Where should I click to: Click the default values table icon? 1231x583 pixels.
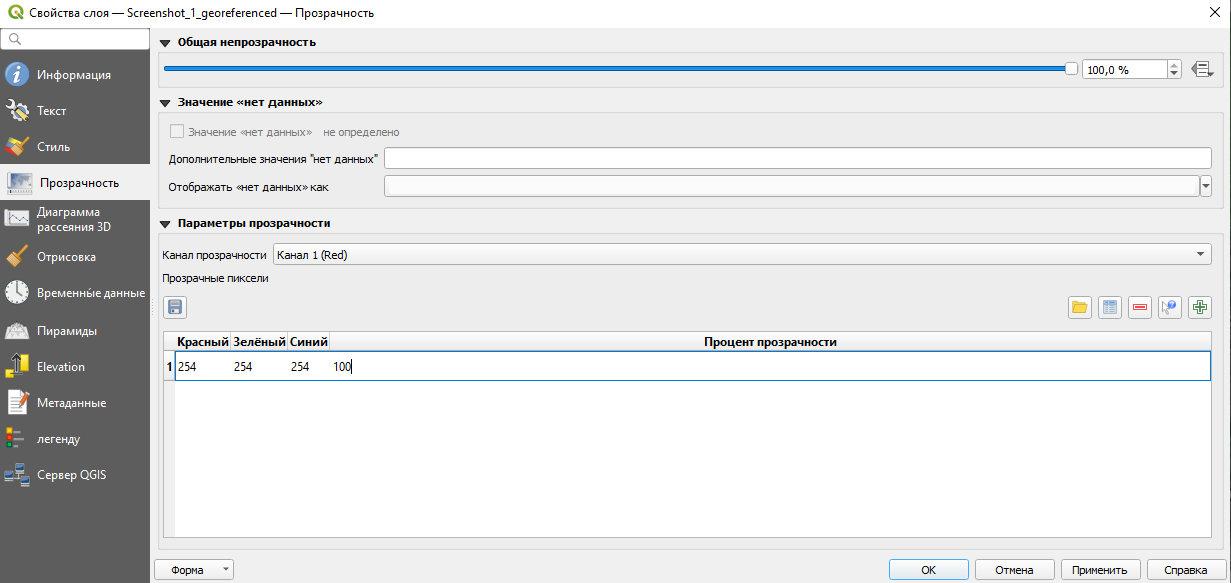tap(1109, 307)
